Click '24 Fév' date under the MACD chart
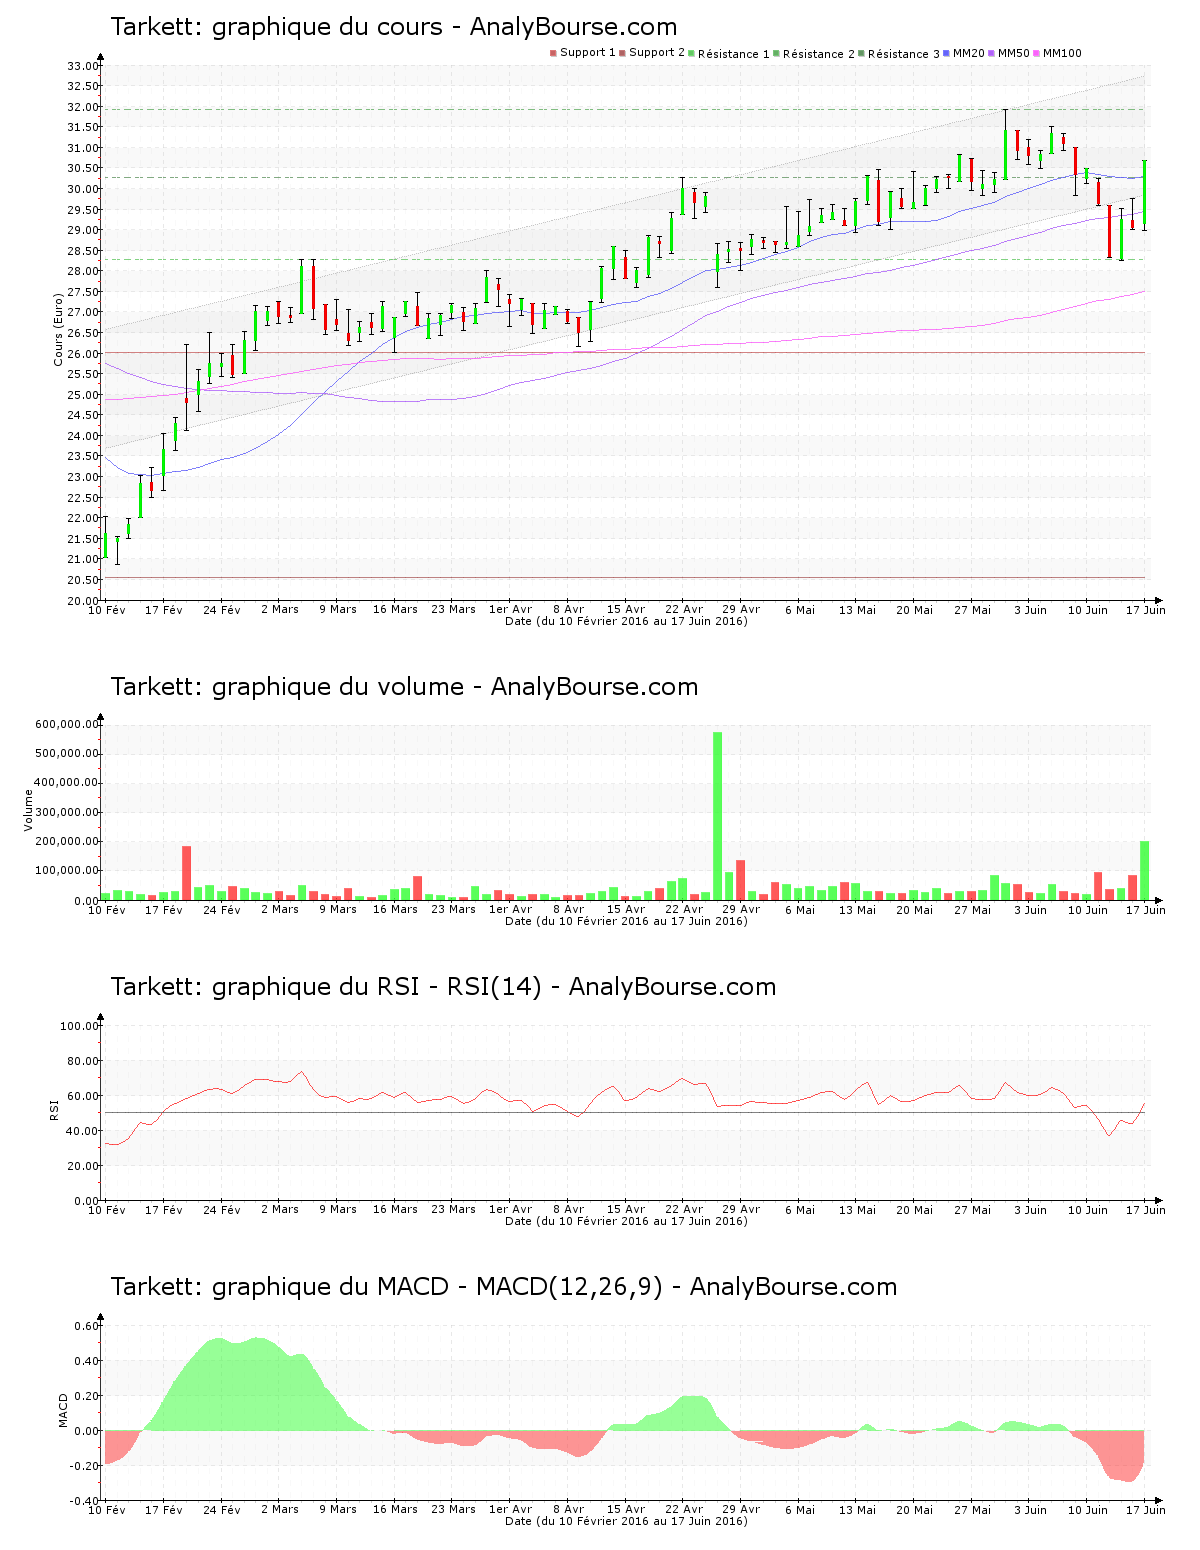The image size is (1200, 1550). point(222,1509)
